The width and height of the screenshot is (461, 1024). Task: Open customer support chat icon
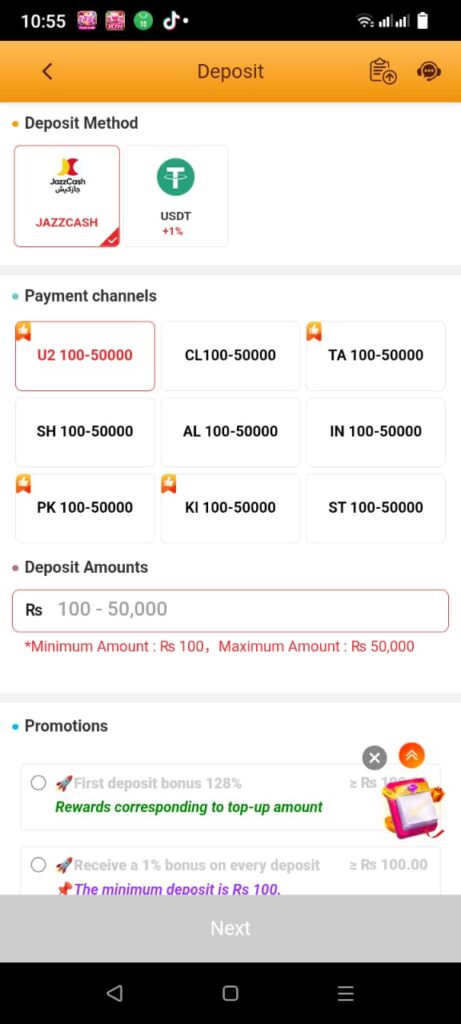click(x=428, y=71)
